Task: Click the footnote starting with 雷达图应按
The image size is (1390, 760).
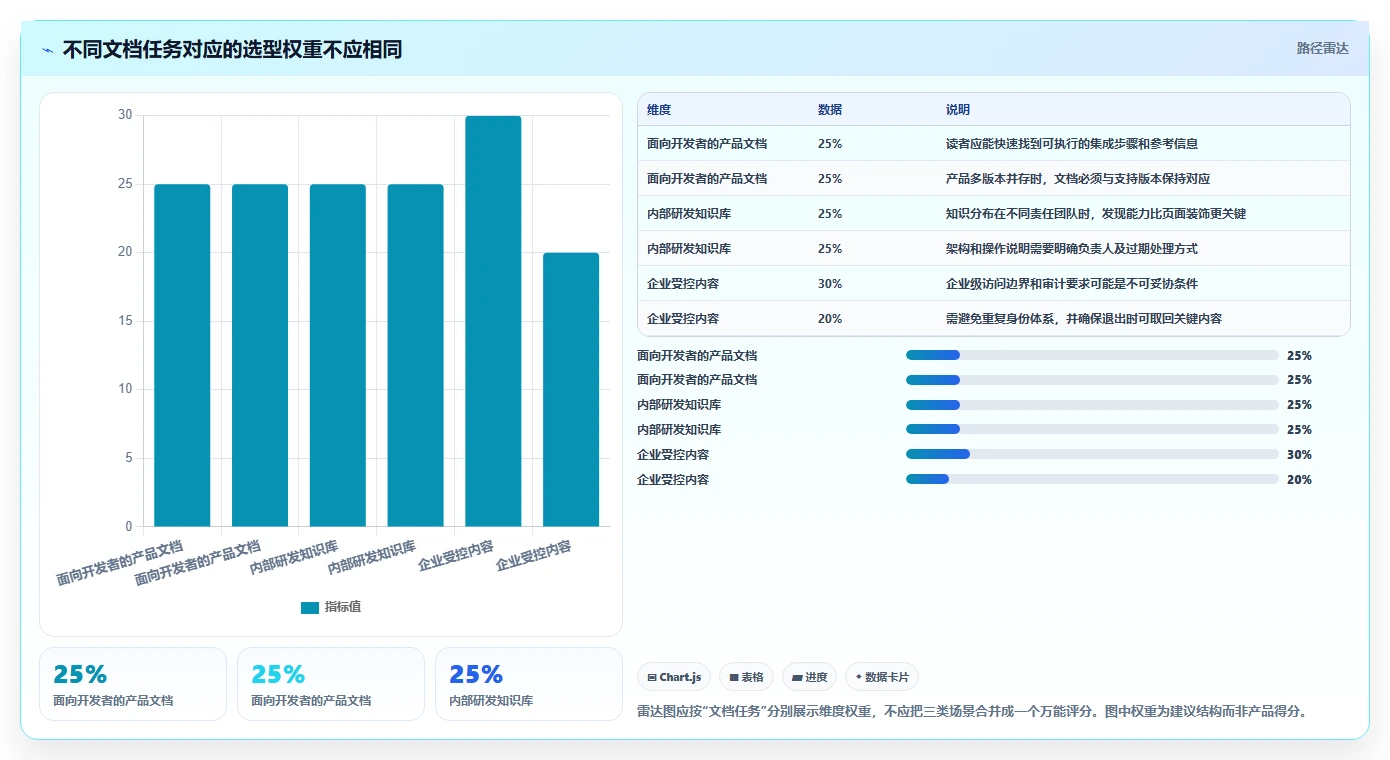Action: (x=972, y=711)
